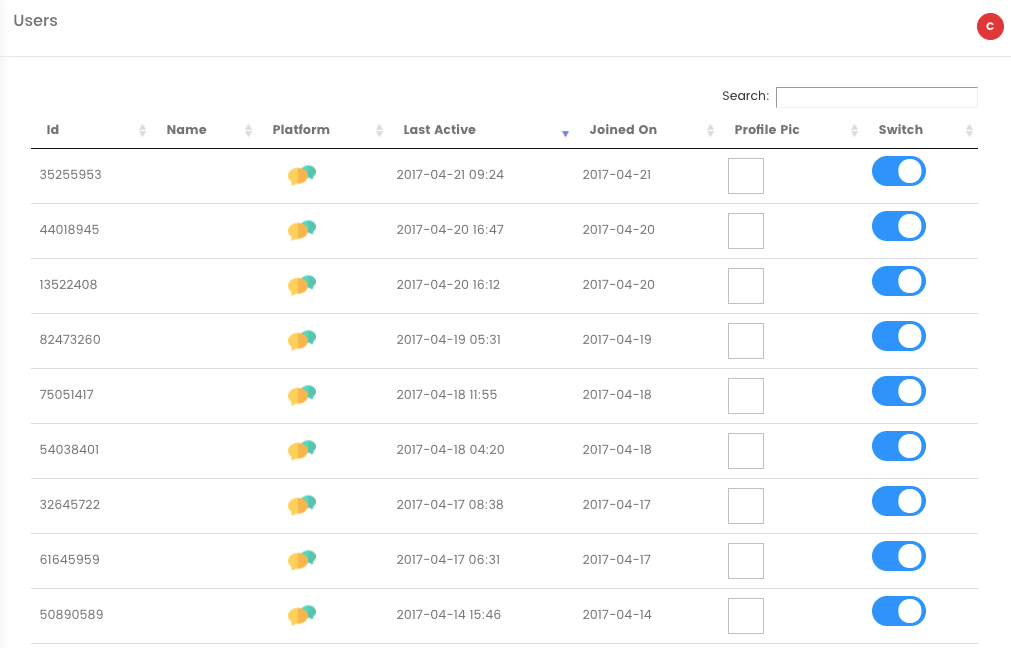Click the Profile Pic column header
Screen dimensions: 1011x648
point(767,130)
